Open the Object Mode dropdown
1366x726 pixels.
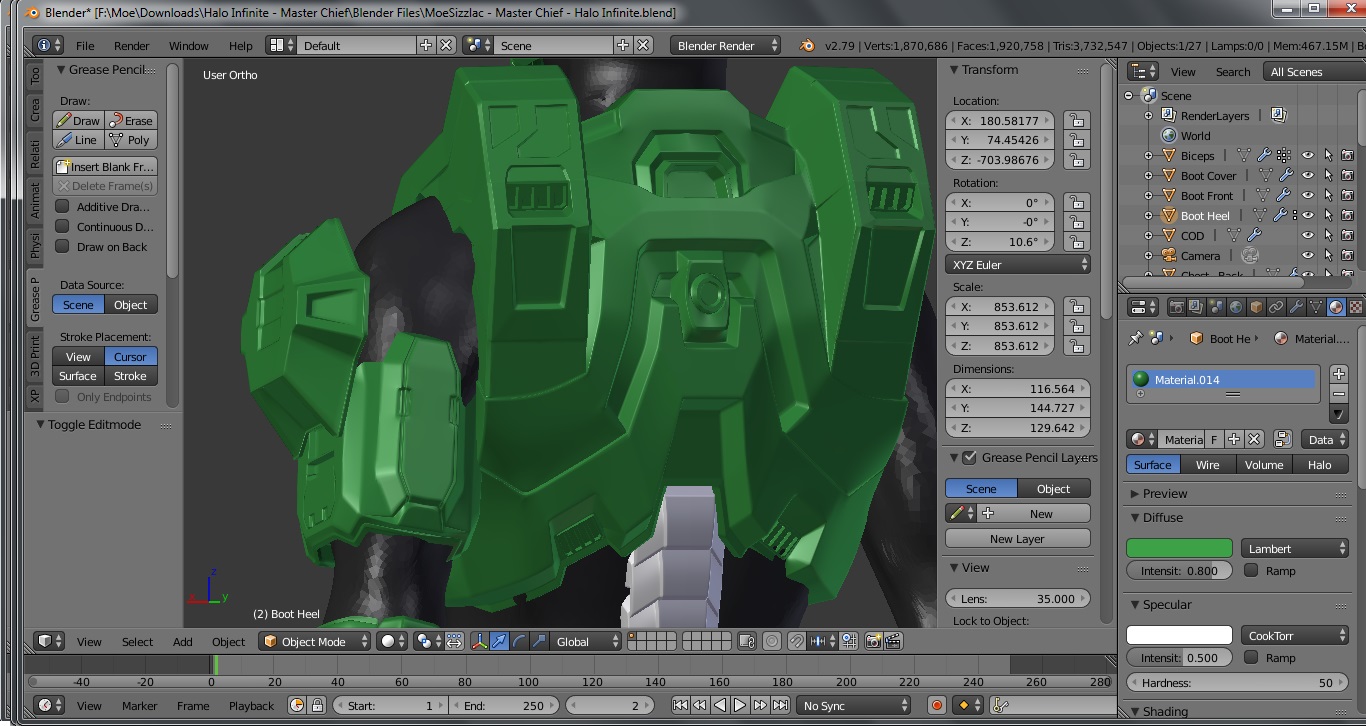(x=315, y=642)
